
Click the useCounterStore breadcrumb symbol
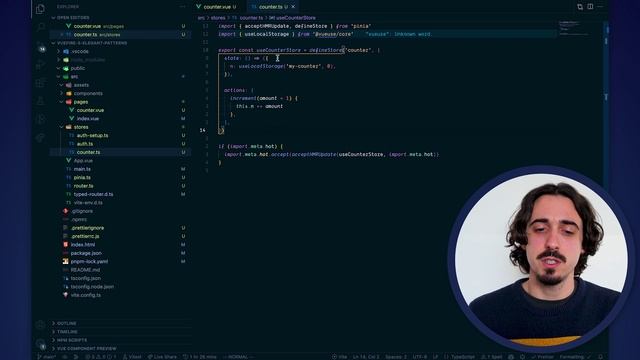coord(293,18)
